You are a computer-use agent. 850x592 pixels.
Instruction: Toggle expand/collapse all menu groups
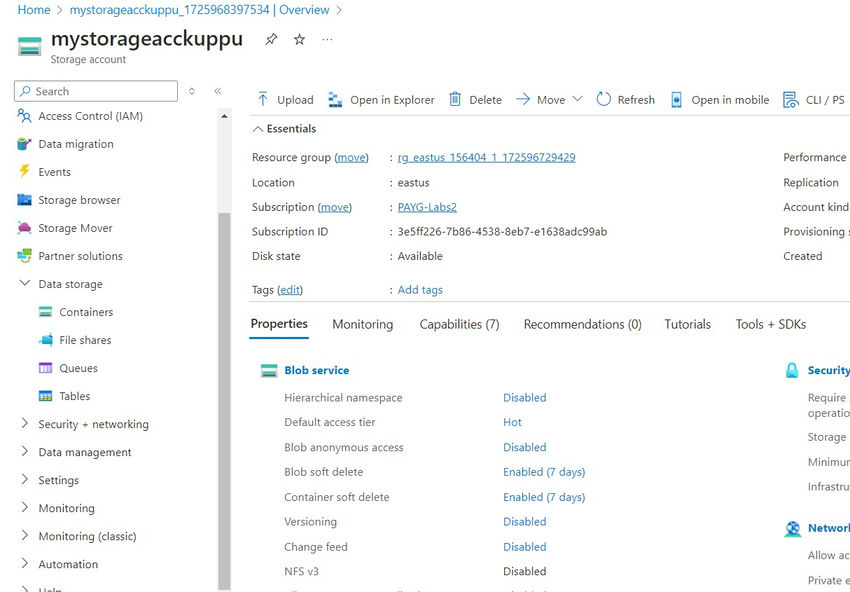pyautogui.click(x=191, y=91)
